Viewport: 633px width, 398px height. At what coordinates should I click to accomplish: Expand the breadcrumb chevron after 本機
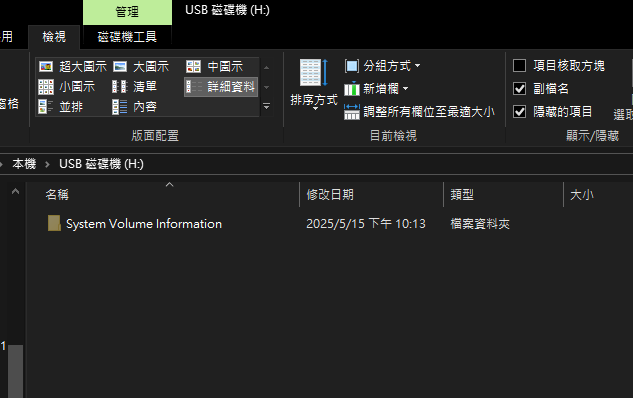coord(47,164)
